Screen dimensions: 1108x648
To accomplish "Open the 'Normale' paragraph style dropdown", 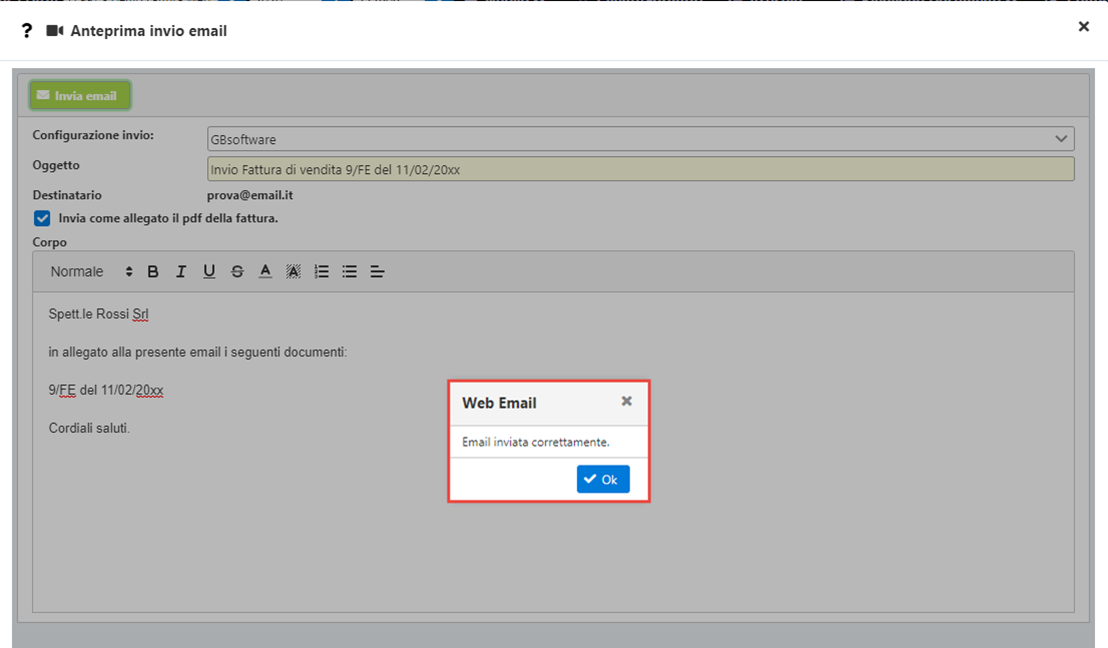I will (x=91, y=271).
